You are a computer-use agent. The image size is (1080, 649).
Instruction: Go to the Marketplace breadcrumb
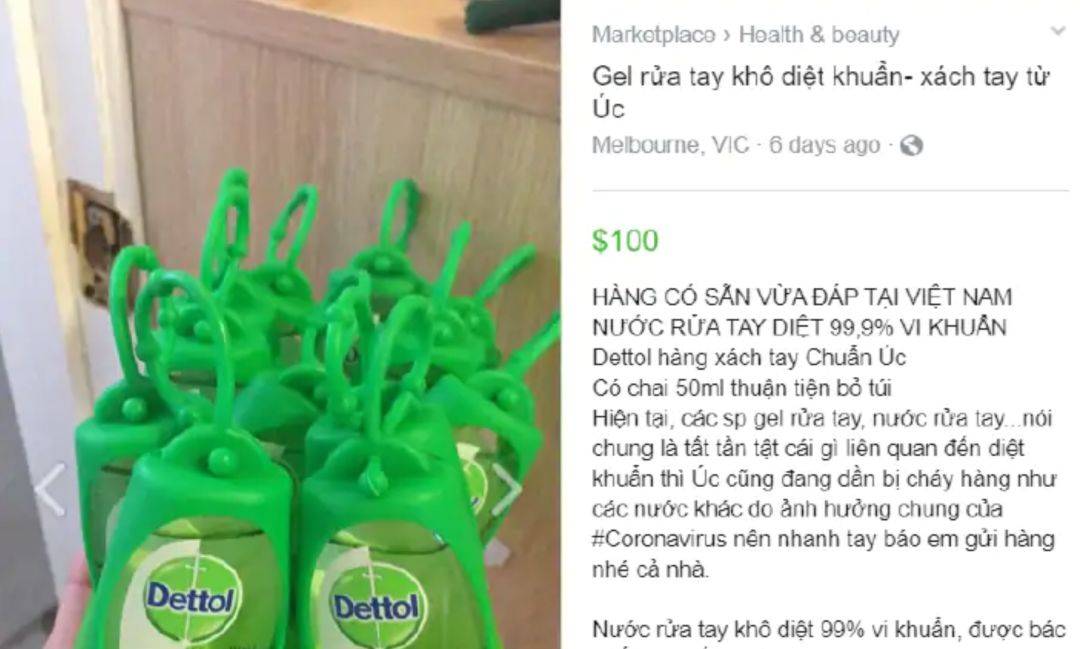click(x=653, y=34)
